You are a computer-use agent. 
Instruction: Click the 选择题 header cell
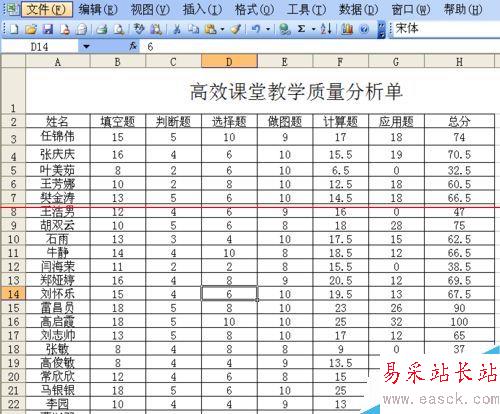pos(229,121)
